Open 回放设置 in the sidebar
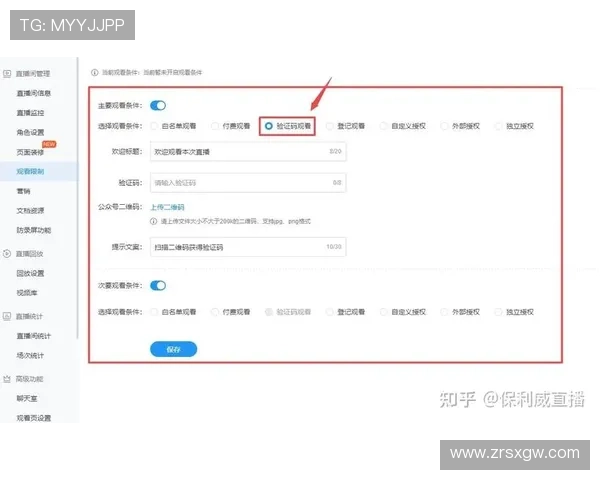The width and height of the screenshot is (600, 480). [30, 273]
